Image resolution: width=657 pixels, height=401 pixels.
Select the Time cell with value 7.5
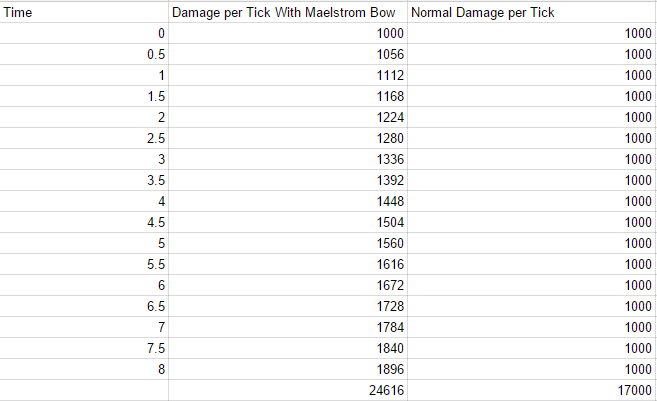click(x=84, y=348)
